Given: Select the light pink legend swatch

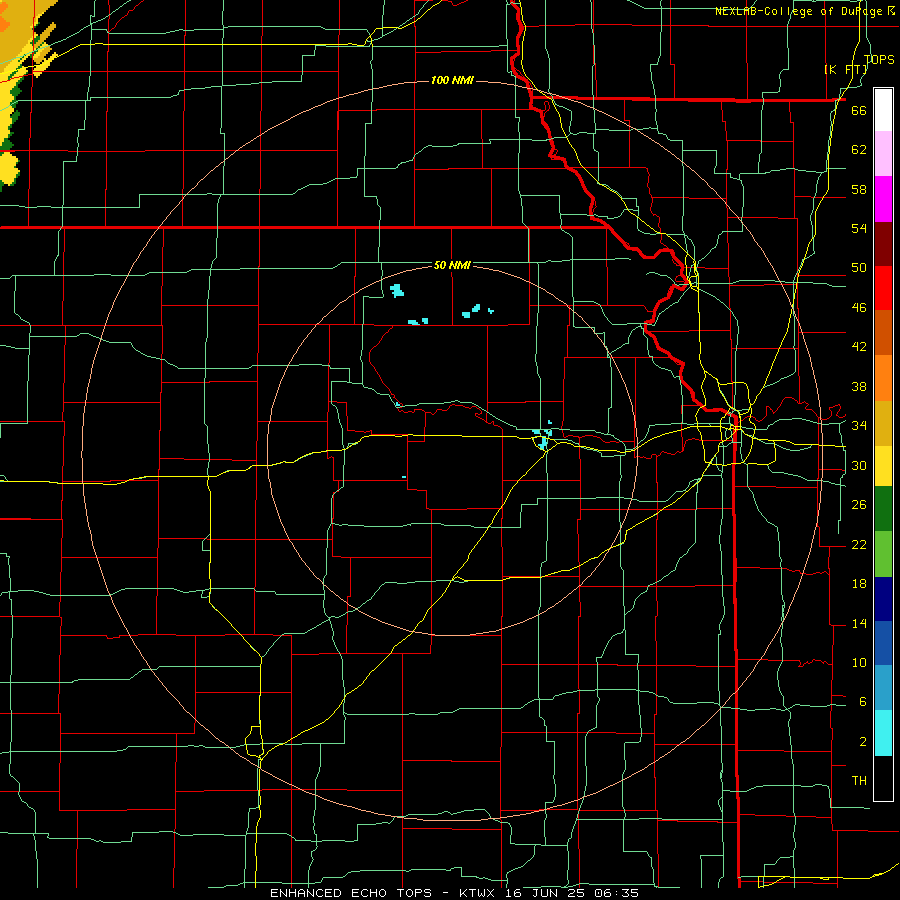Looking at the screenshot, I should coord(883,153).
